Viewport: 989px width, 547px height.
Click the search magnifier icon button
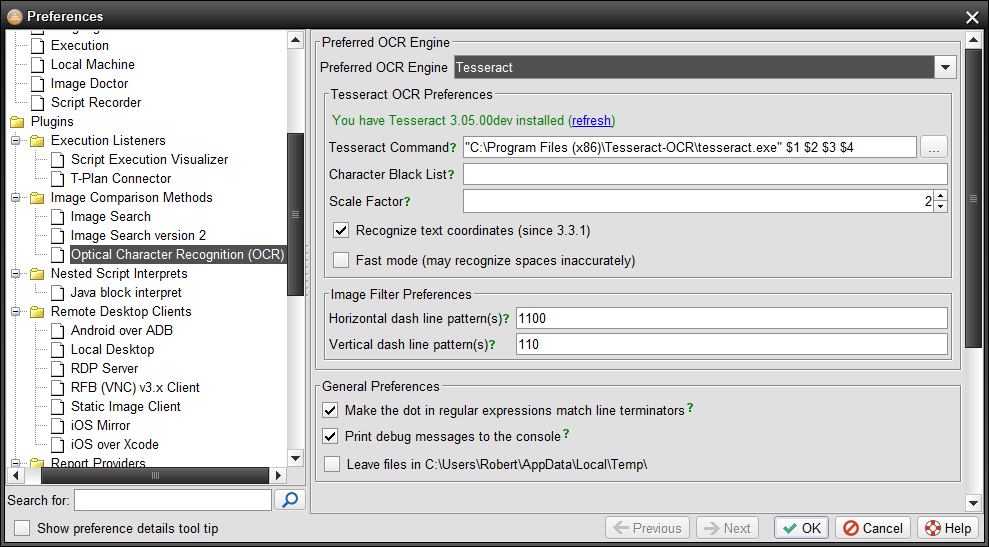(x=289, y=500)
